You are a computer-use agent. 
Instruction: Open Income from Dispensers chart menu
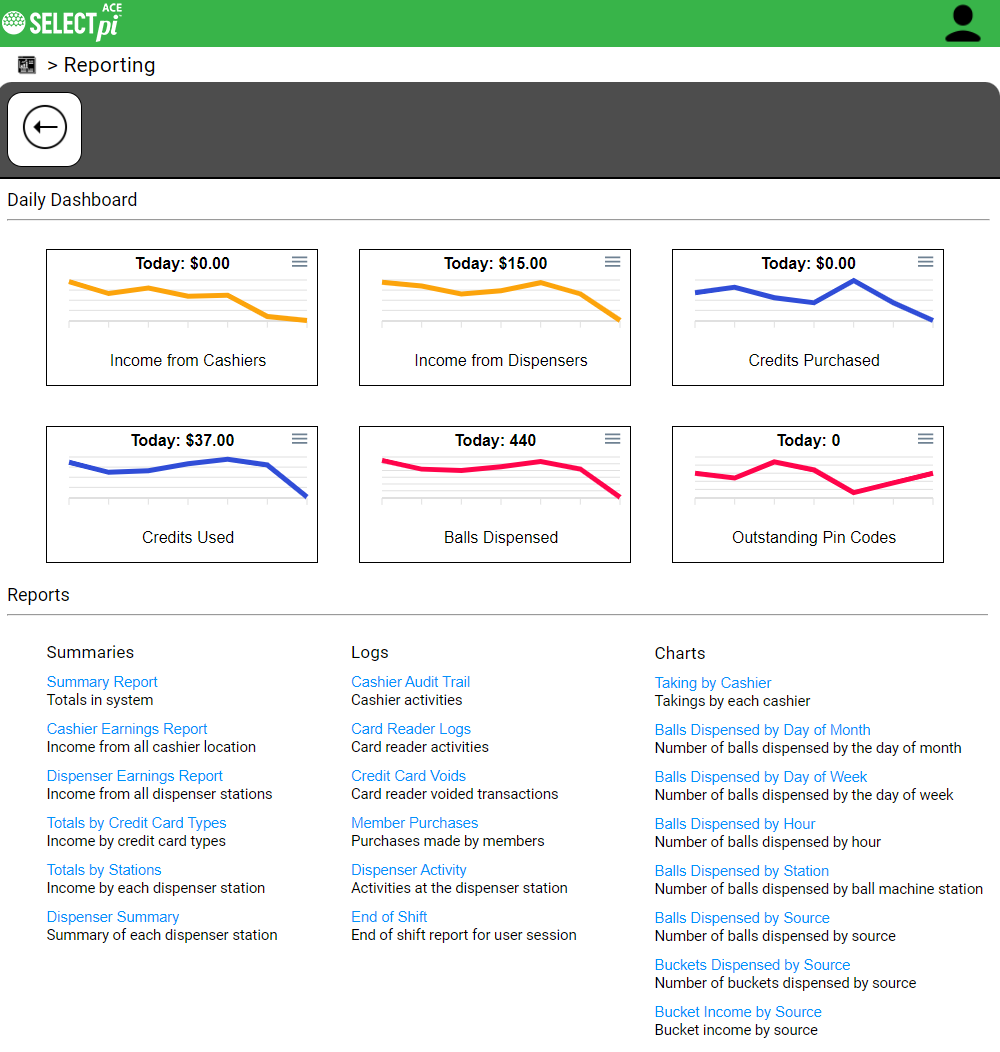tap(612, 262)
